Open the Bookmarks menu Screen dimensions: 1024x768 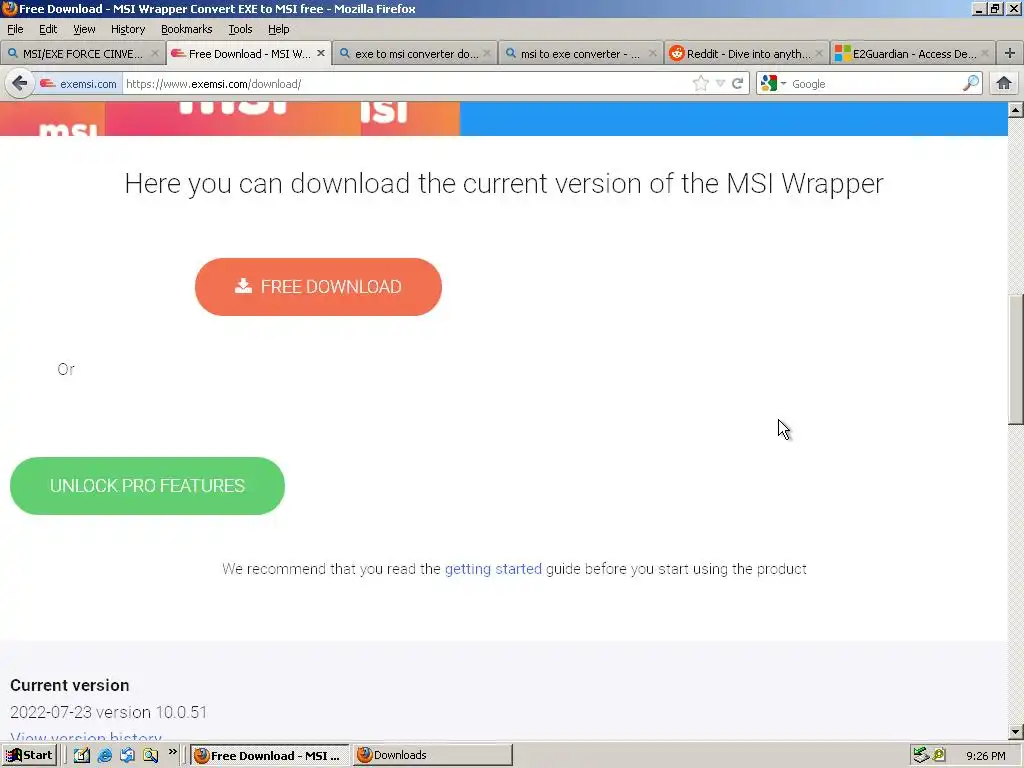coord(187,29)
